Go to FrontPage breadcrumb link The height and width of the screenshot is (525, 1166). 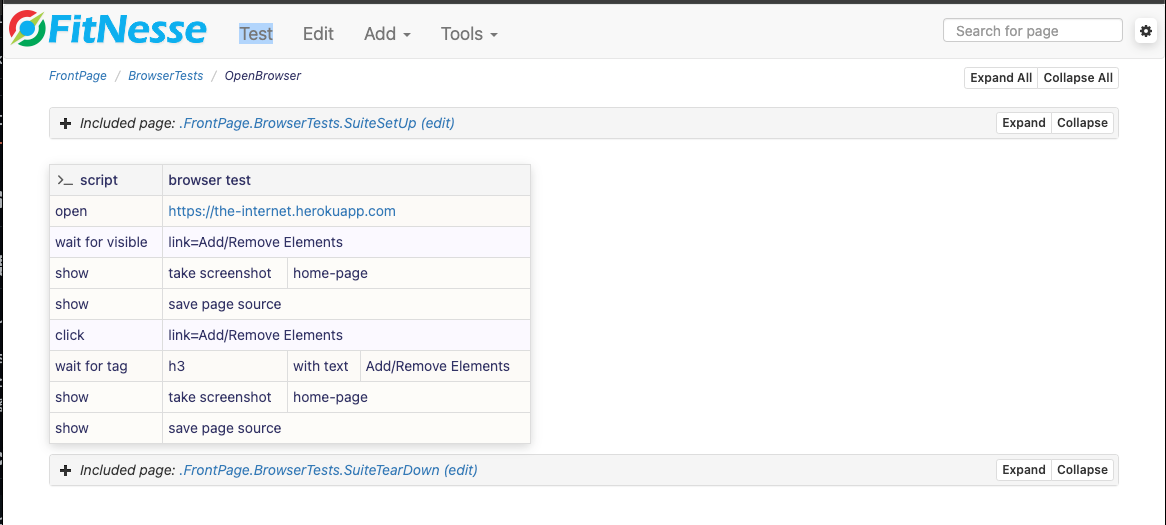tap(78, 76)
